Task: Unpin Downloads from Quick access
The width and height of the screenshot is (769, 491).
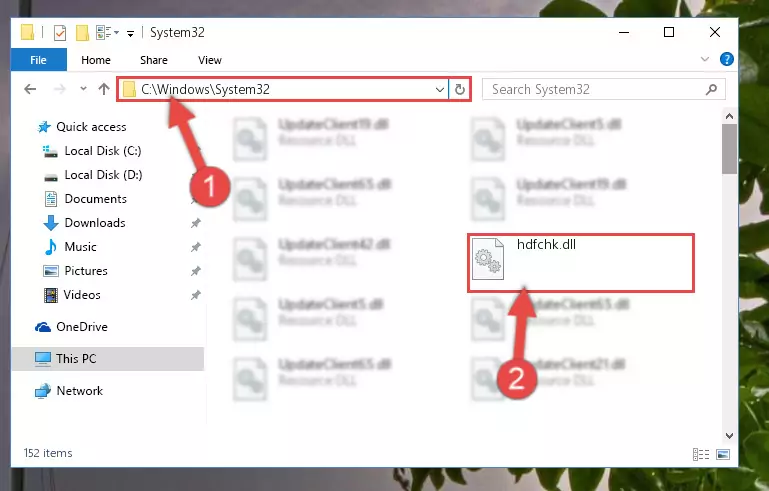Action: (196, 223)
